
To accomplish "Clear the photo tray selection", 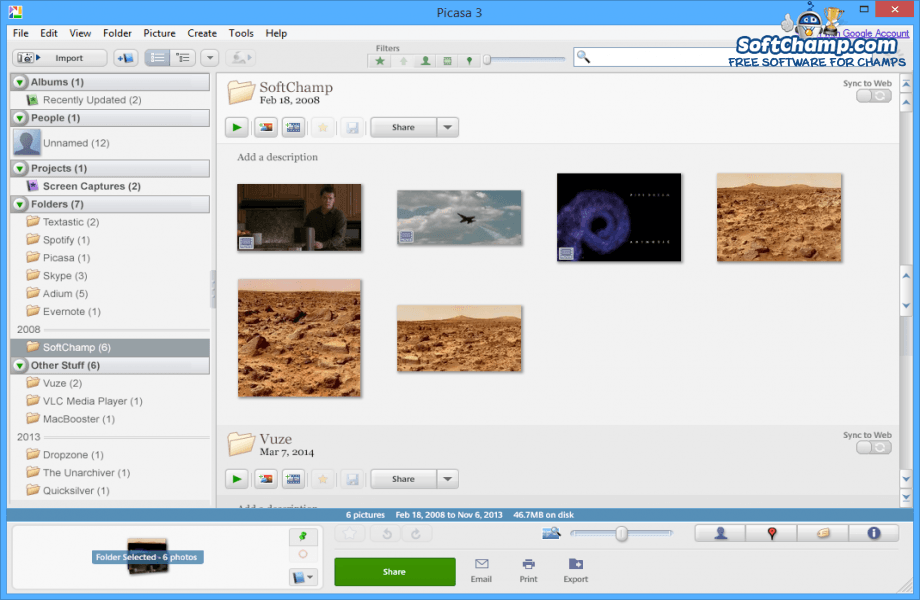I will click(303, 554).
